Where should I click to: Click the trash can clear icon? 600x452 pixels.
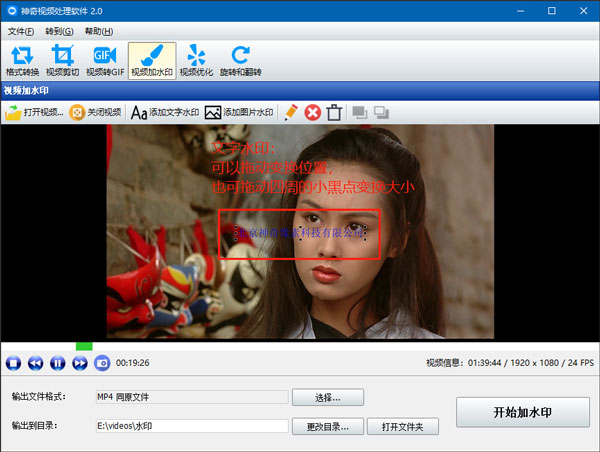coord(334,113)
